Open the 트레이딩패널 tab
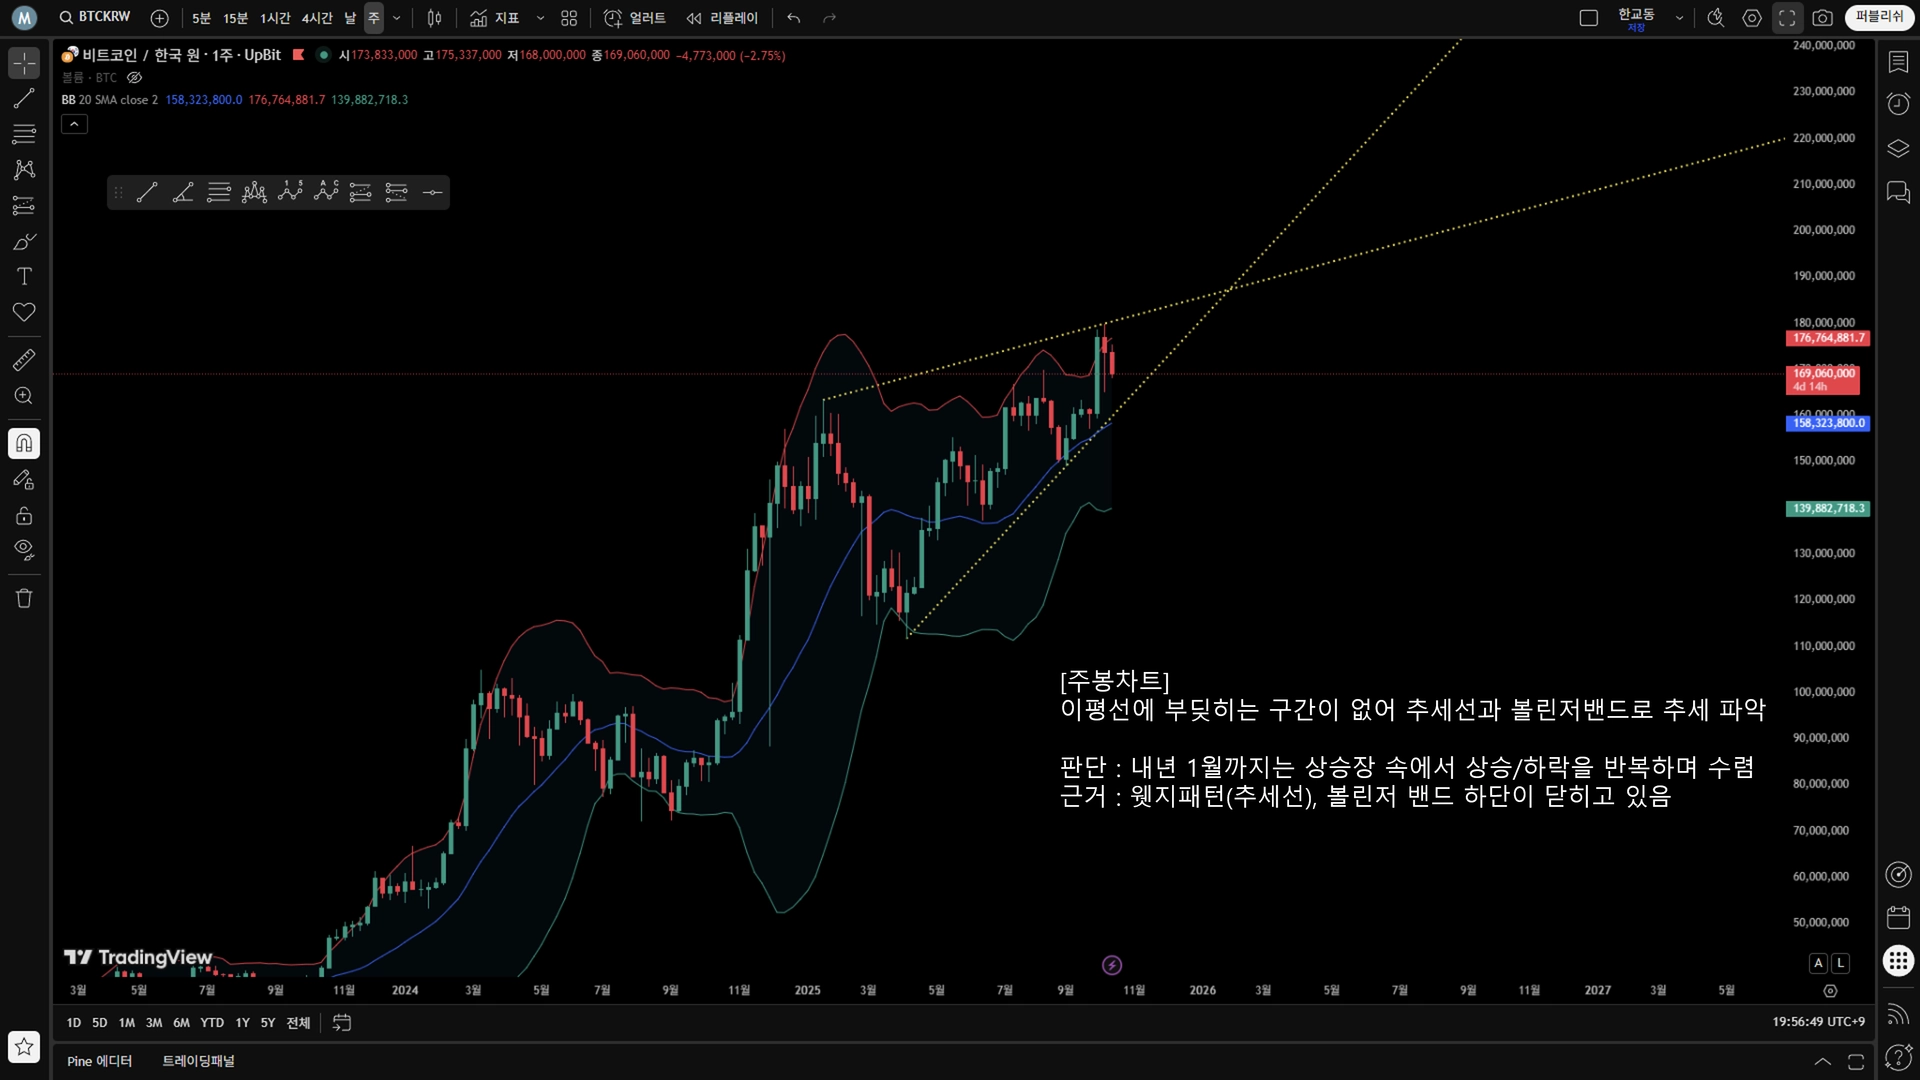 [198, 1061]
